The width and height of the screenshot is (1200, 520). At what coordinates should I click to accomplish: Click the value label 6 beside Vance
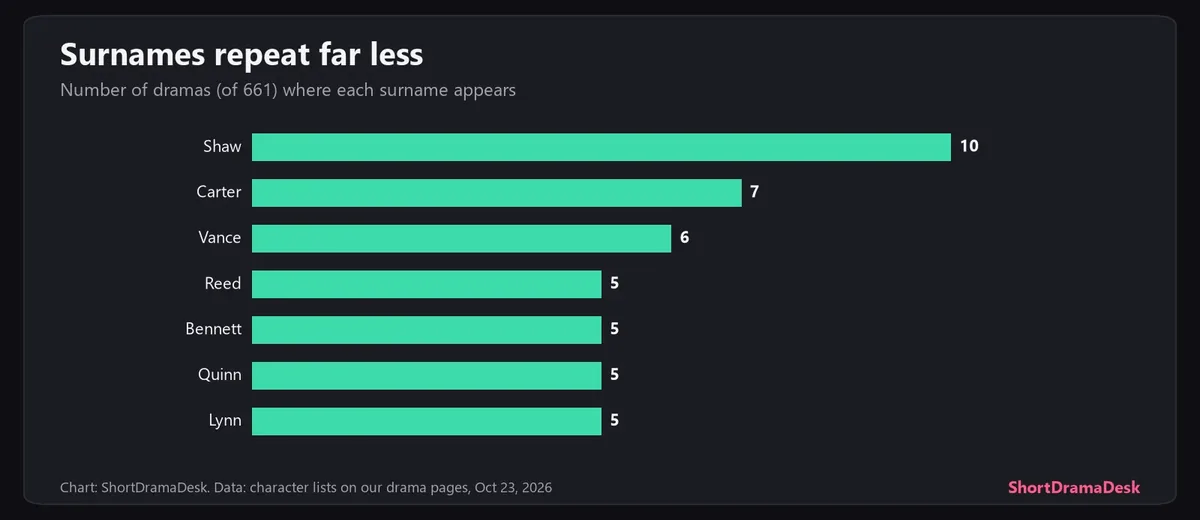click(x=685, y=238)
